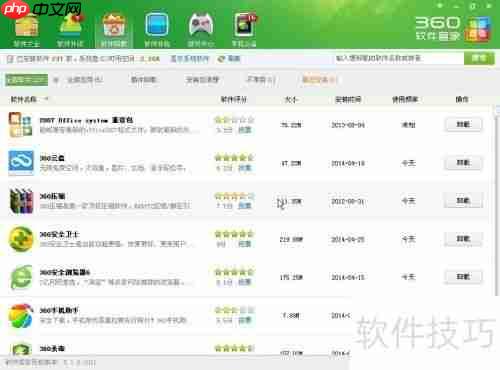
Task: Click the refresh icon beside 刷新
Action: [x=221, y=59]
